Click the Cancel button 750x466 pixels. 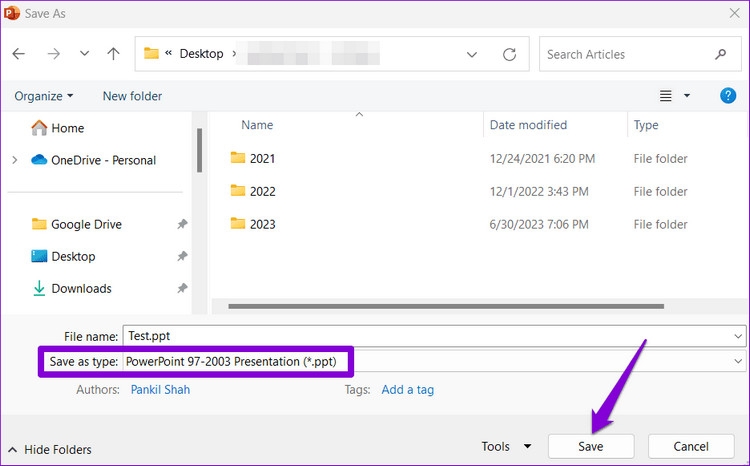pos(691,446)
